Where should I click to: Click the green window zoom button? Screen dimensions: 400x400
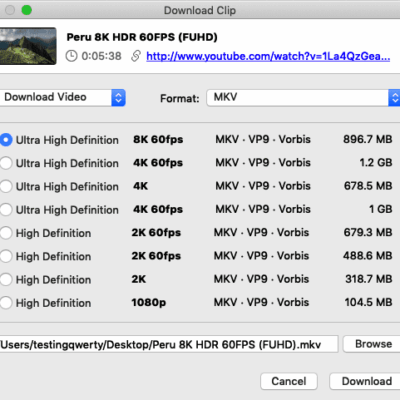coord(27,10)
